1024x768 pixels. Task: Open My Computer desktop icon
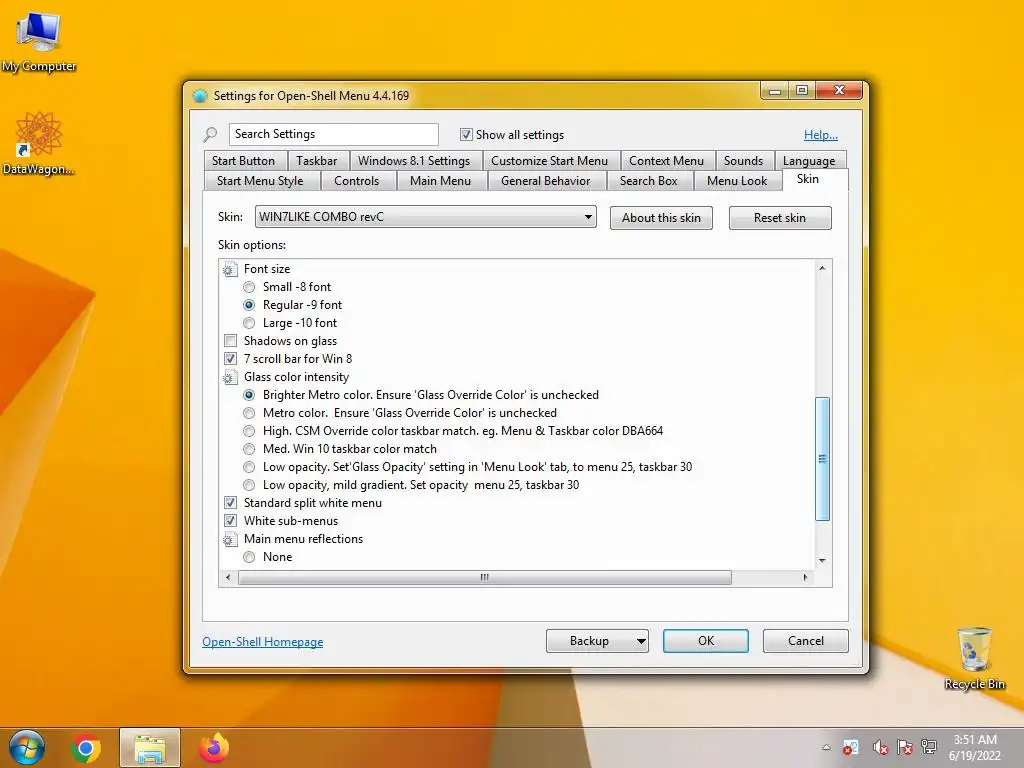click(39, 41)
